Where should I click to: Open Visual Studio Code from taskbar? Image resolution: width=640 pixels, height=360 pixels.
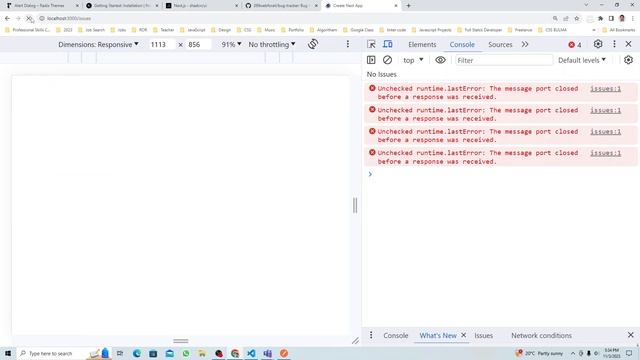pos(251,353)
